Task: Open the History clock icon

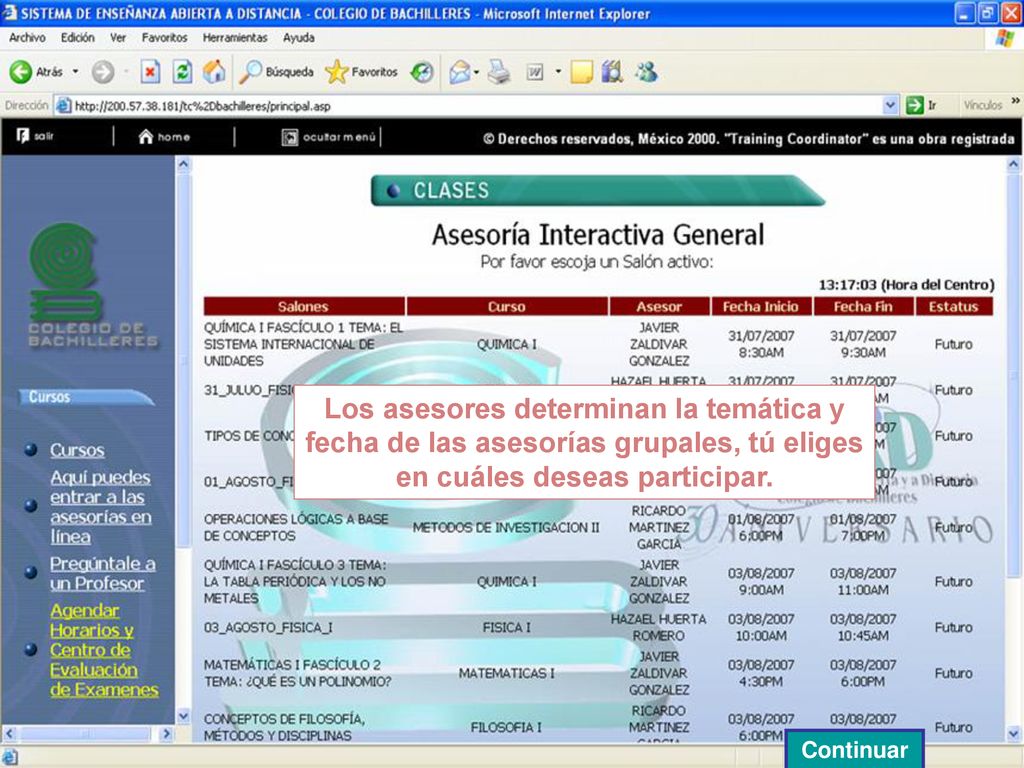Action: pos(422,72)
